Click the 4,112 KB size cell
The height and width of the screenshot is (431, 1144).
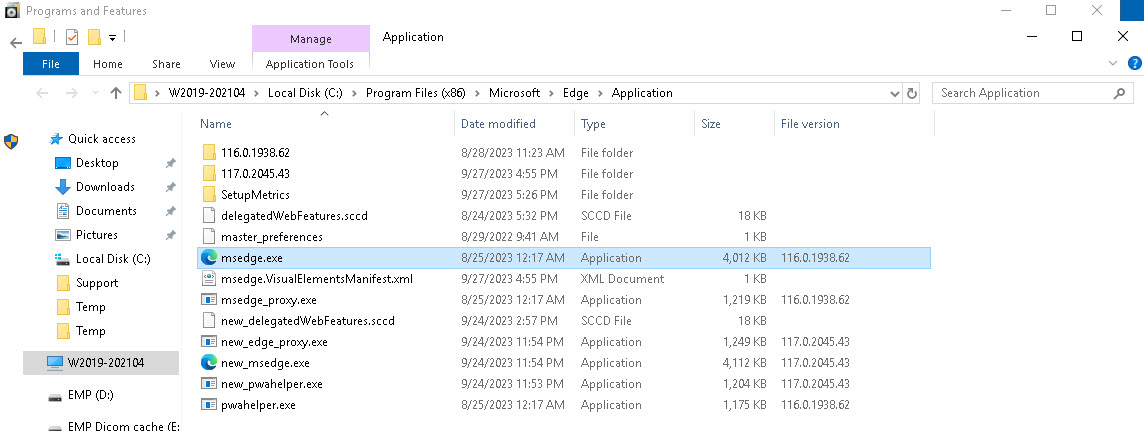pos(744,363)
